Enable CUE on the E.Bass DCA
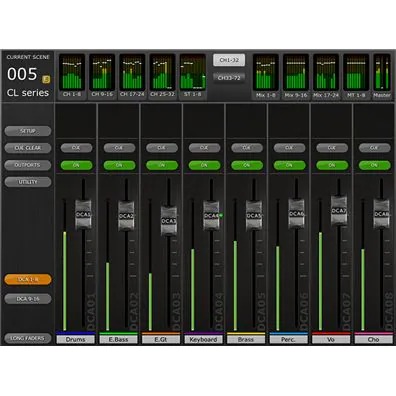 119,148
